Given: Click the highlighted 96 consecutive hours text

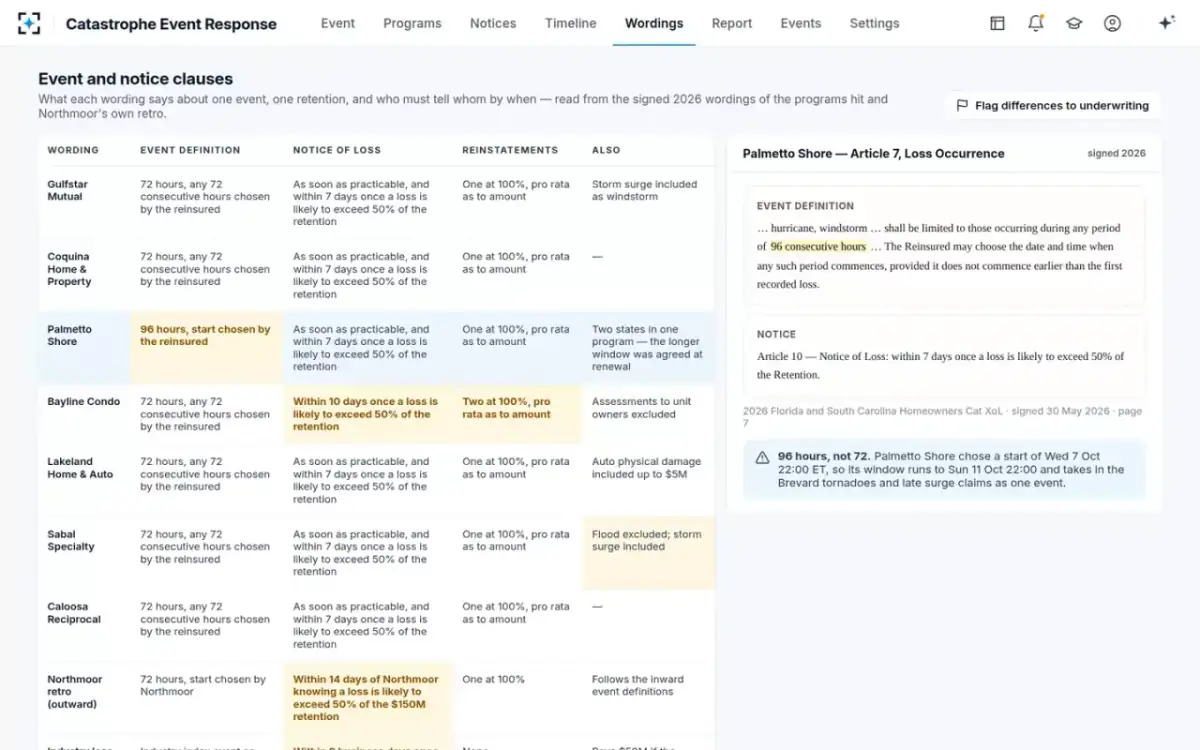Looking at the screenshot, I should coord(818,246).
